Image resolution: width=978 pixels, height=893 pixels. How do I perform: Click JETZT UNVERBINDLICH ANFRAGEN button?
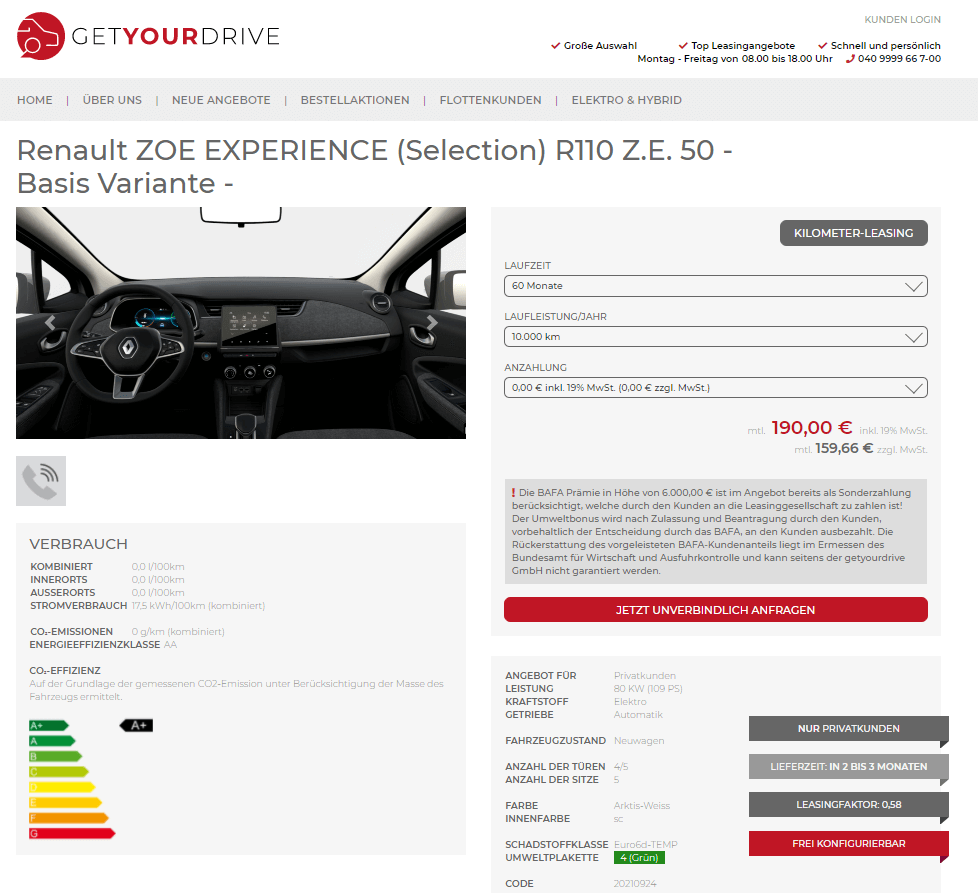(715, 610)
